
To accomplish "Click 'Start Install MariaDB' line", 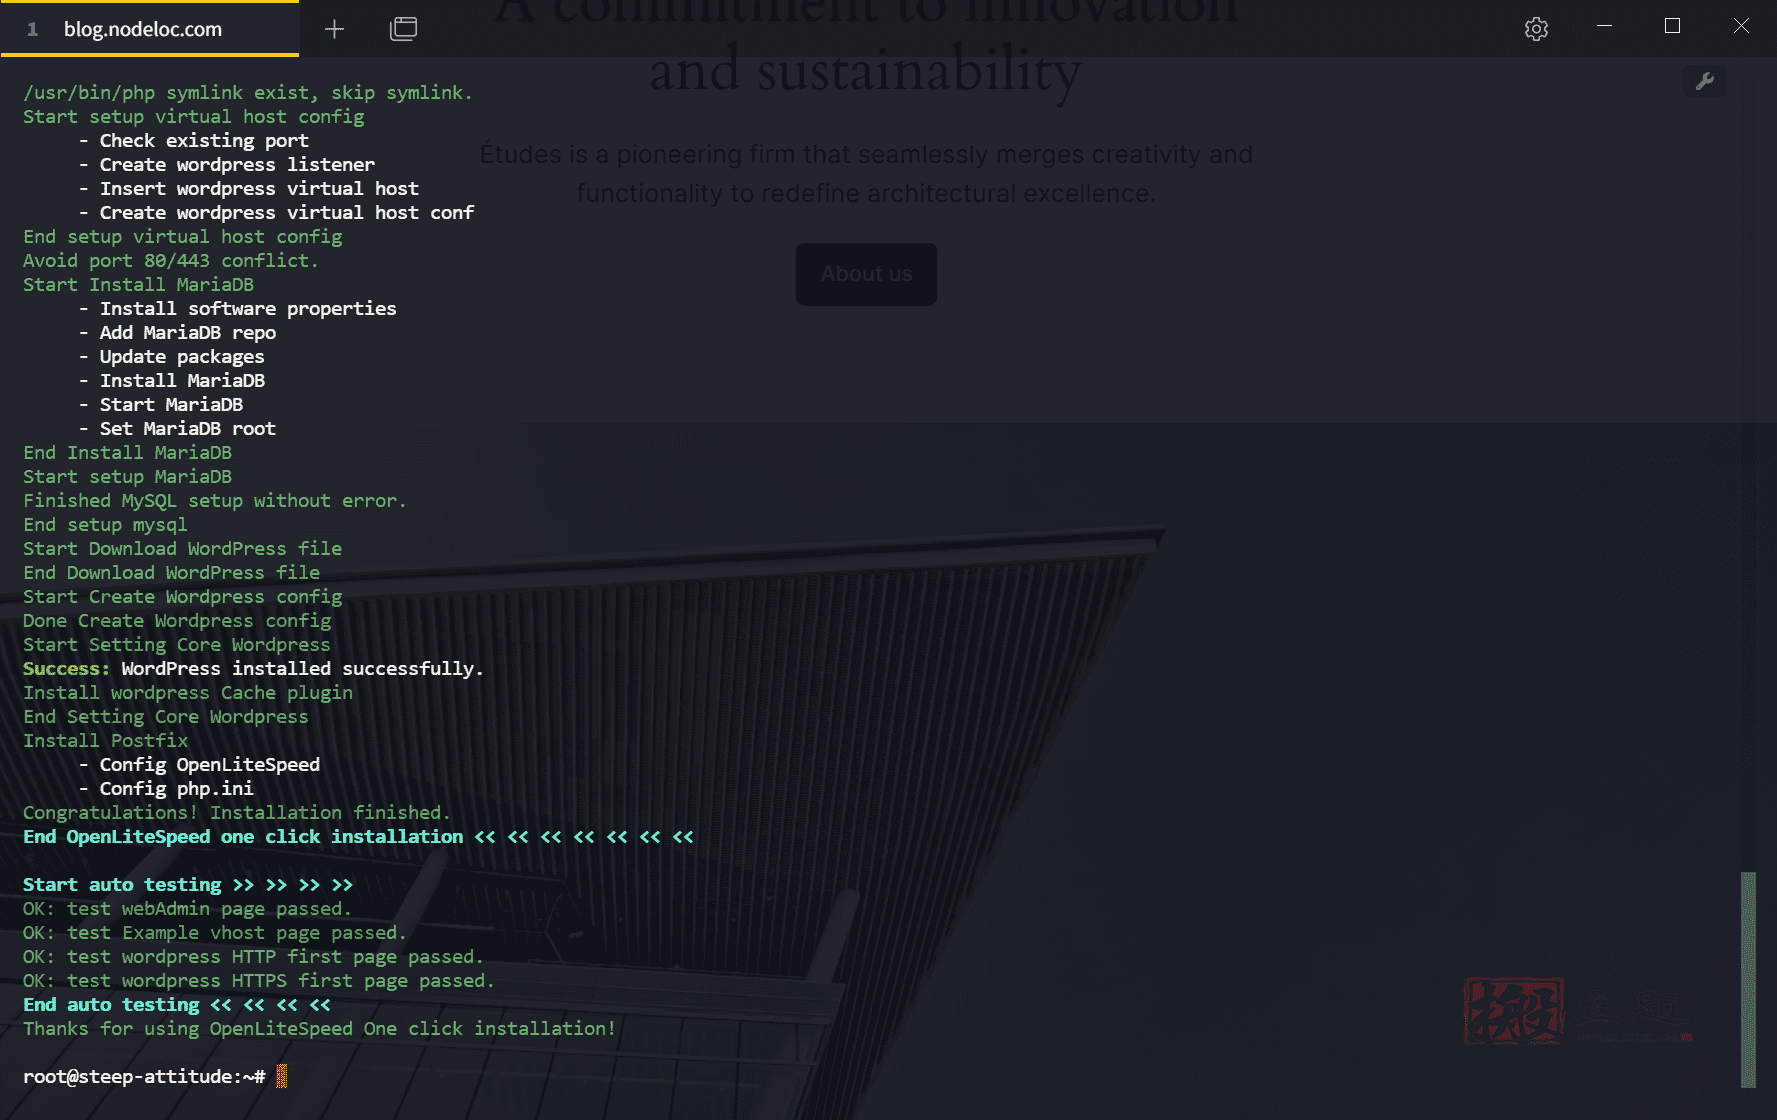I will pos(138,284).
